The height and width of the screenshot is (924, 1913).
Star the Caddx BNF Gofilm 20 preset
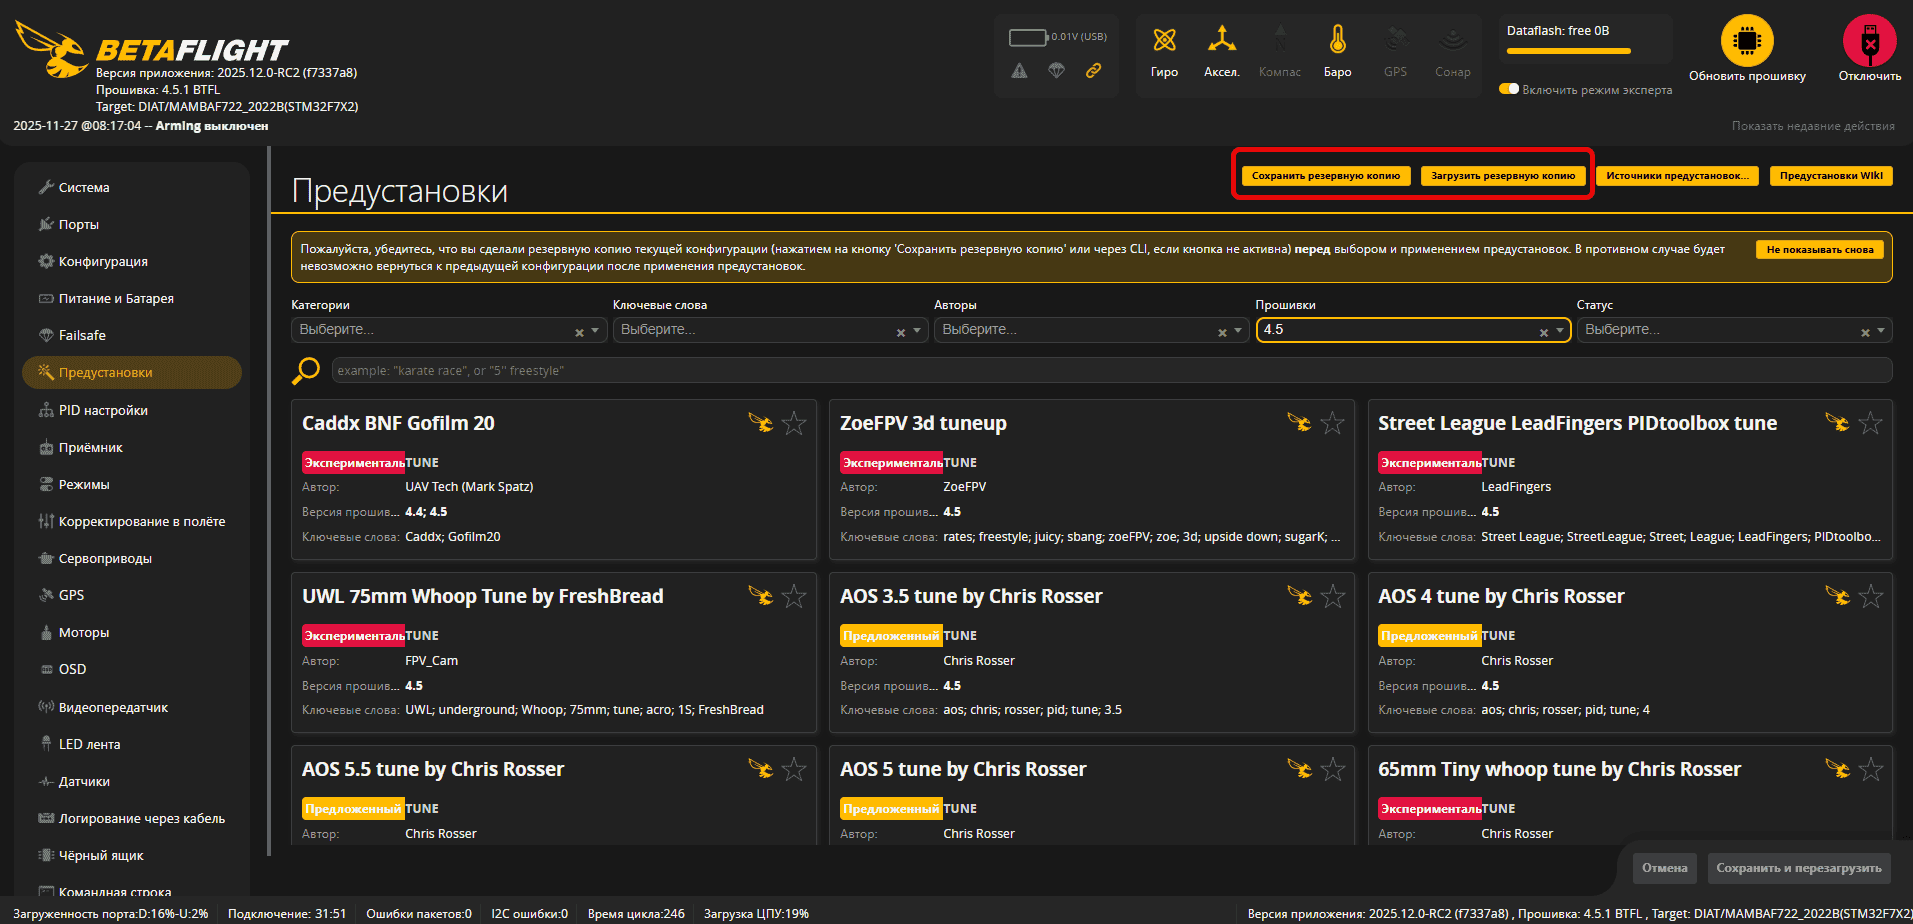[794, 423]
